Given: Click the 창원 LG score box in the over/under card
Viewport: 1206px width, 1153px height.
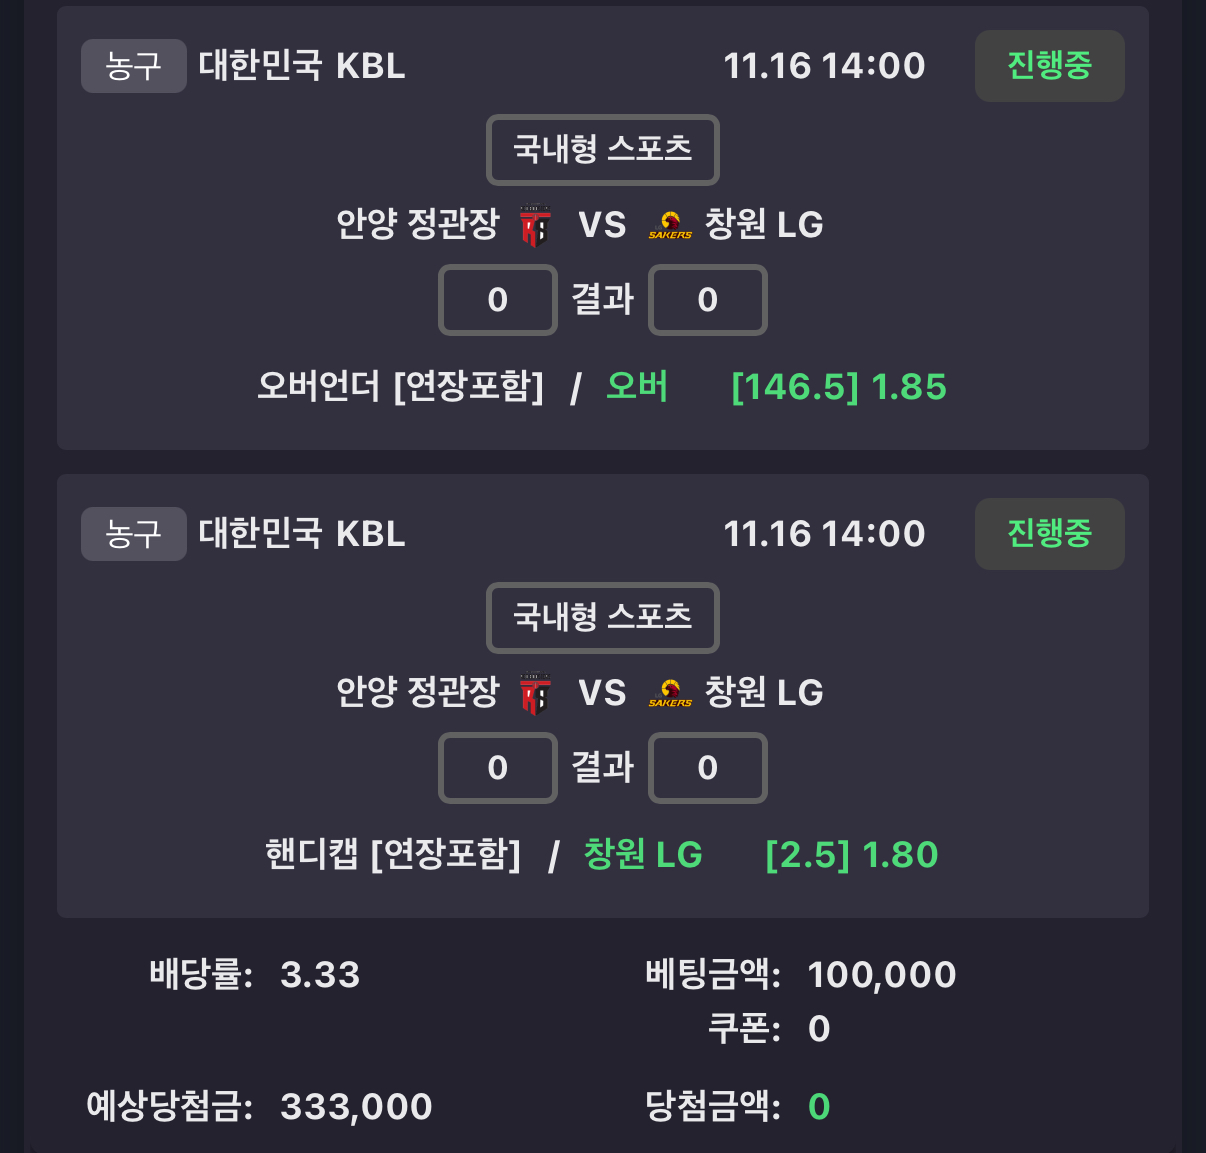Looking at the screenshot, I should [x=707, y=300].
